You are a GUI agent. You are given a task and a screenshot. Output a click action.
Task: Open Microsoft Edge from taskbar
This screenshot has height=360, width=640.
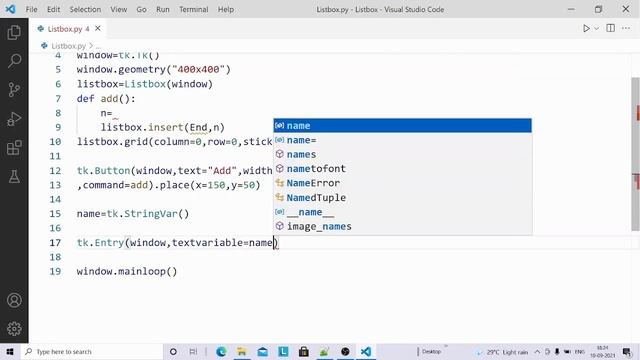point(221,351)
